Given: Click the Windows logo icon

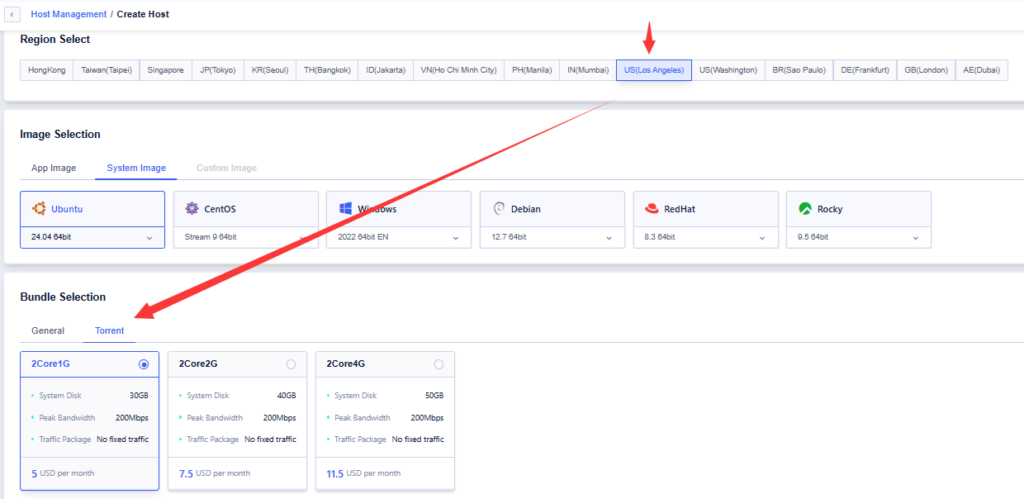Looking at the screenshot, I should [x=345, y=209].
